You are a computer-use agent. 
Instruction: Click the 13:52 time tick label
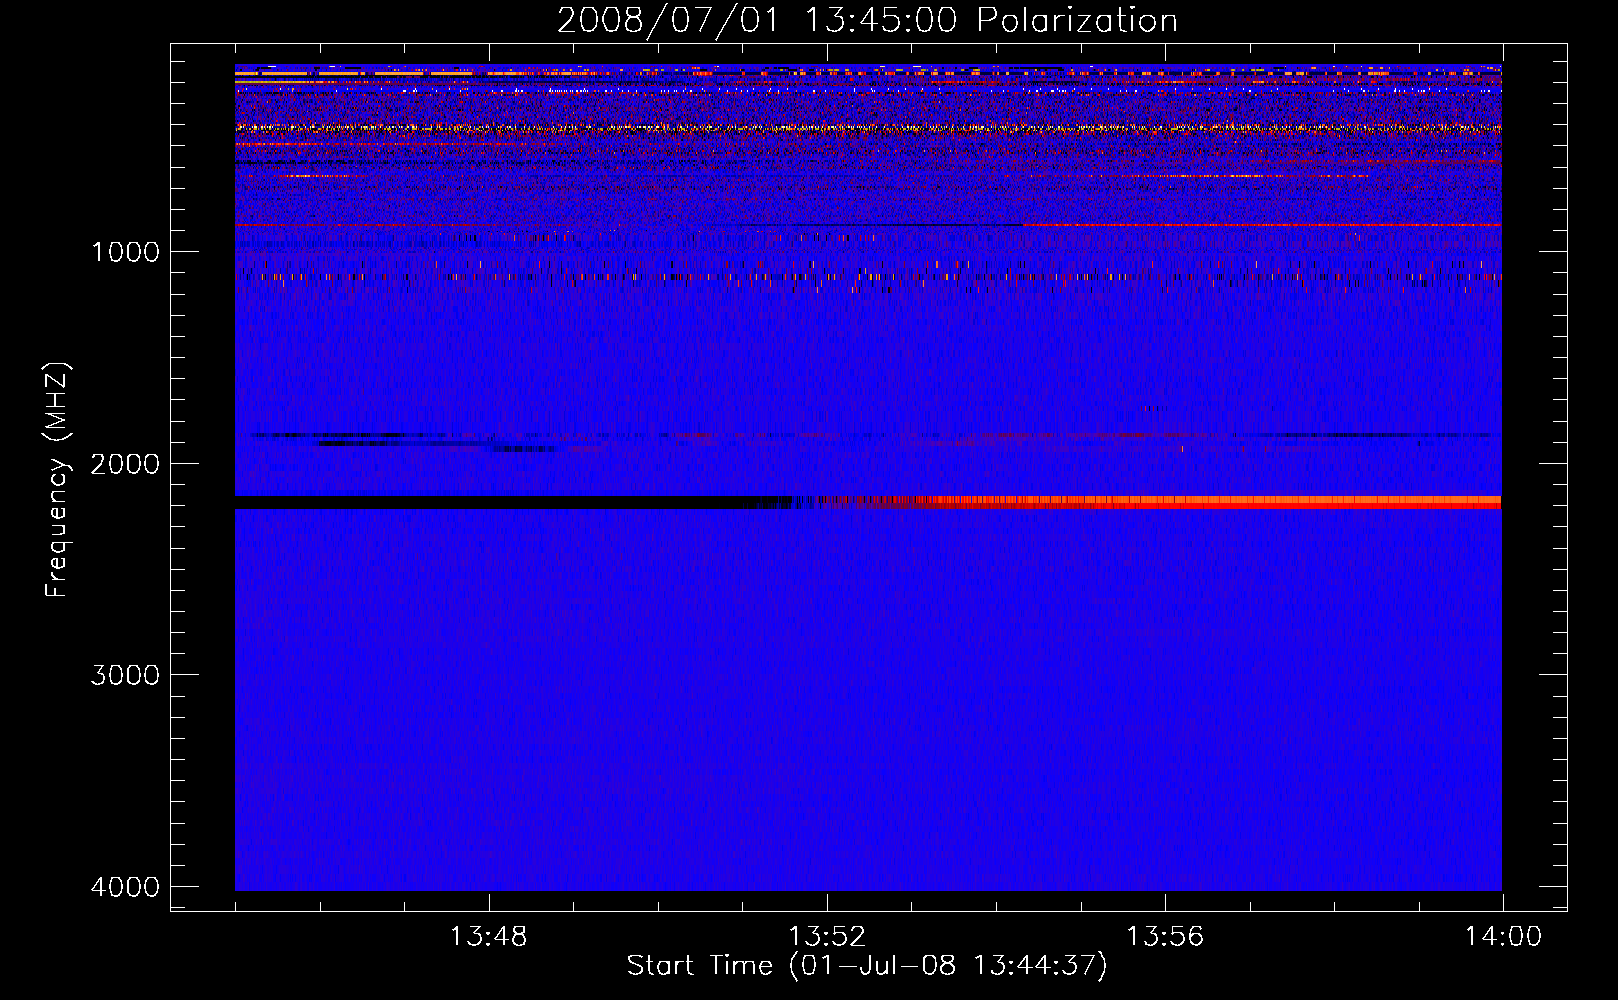(826, 937)
